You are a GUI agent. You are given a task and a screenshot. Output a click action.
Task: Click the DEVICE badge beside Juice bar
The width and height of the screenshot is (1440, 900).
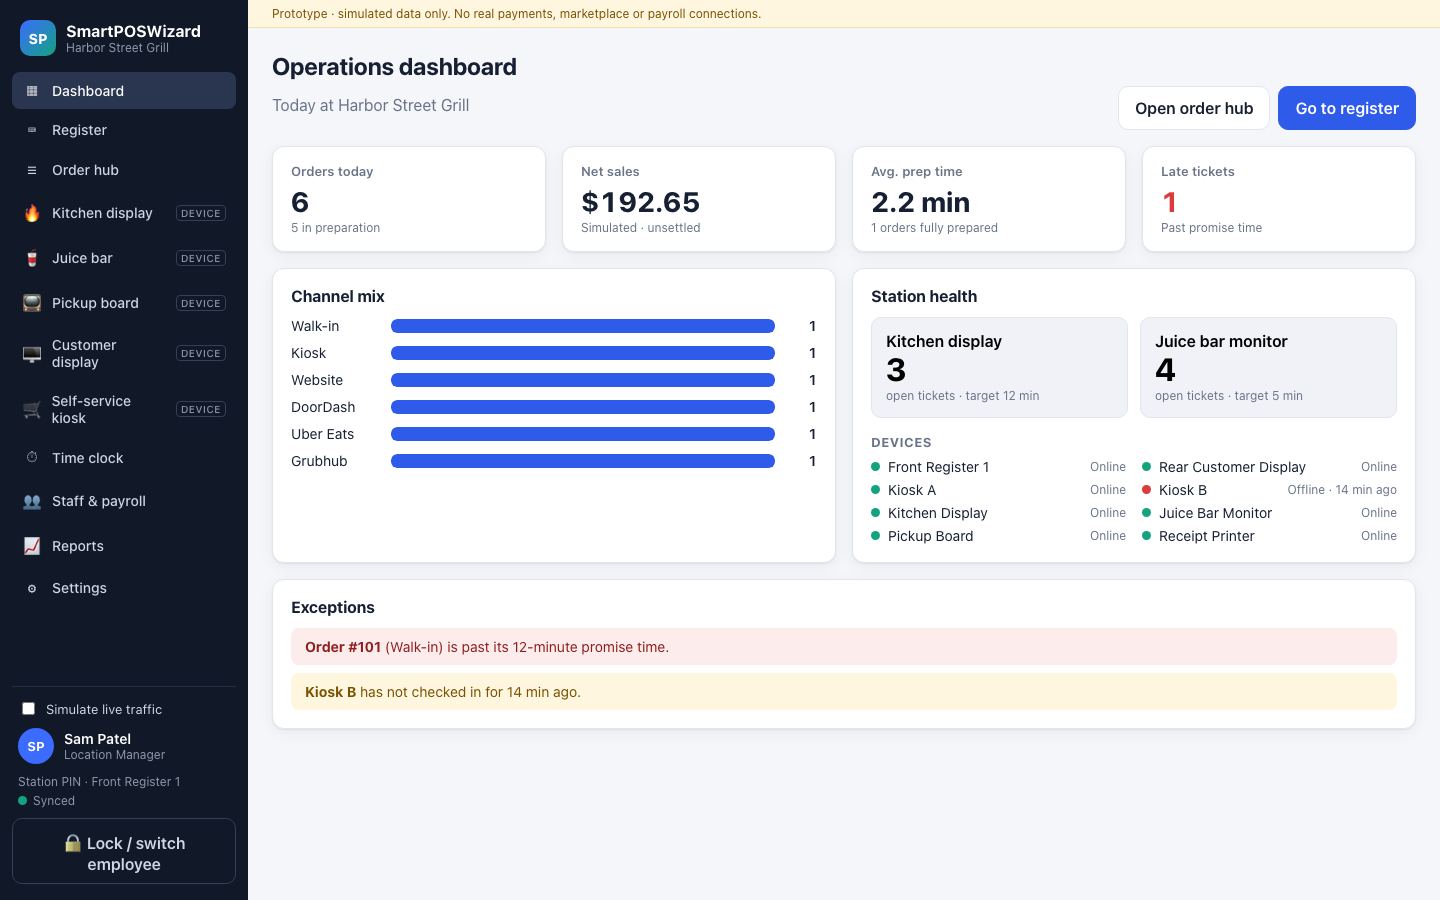(x=201, y=258)
